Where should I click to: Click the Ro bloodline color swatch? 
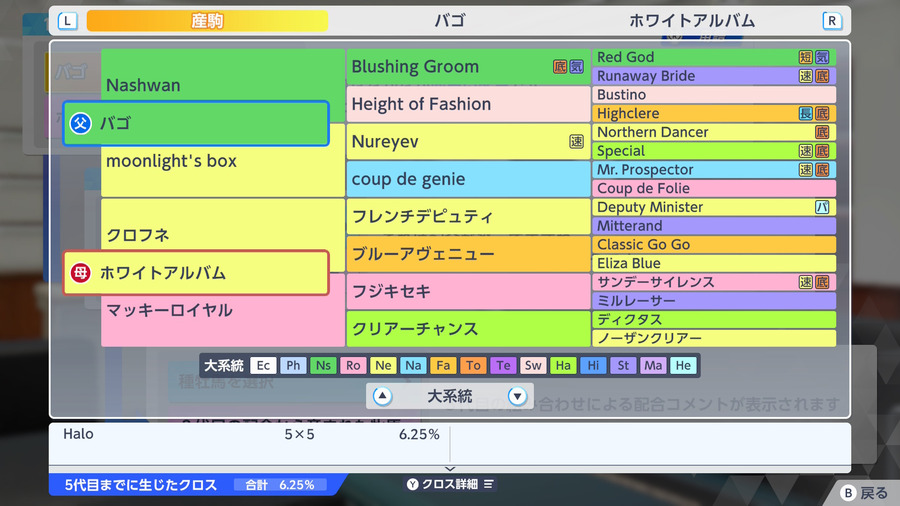pyautogui.click(x=353, y=365)
